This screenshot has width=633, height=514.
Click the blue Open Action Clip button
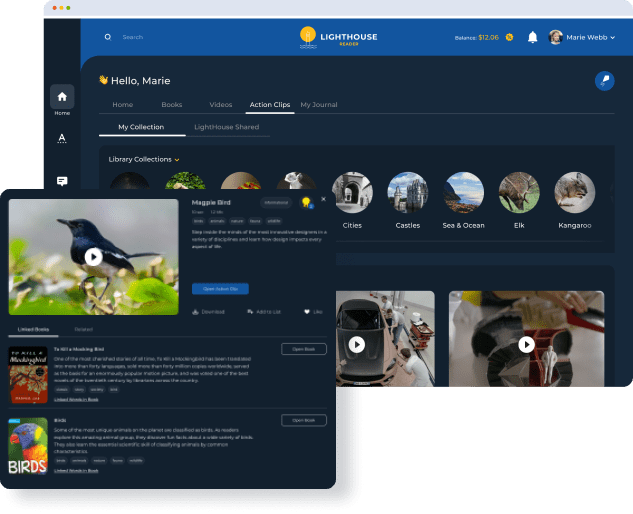click(x=220, y=288)
